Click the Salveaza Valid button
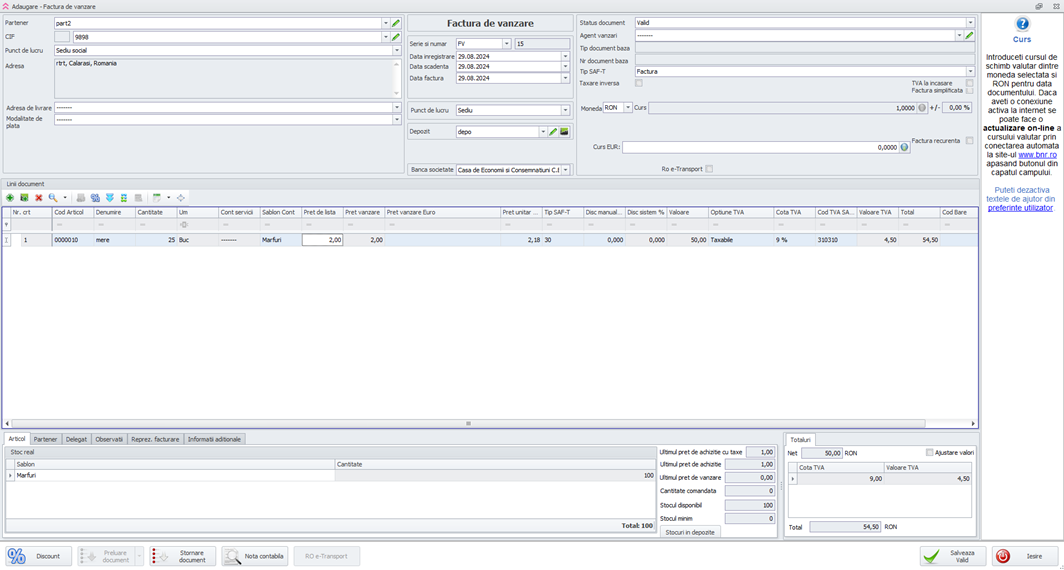1064x570 pixels. click(953, 556)
